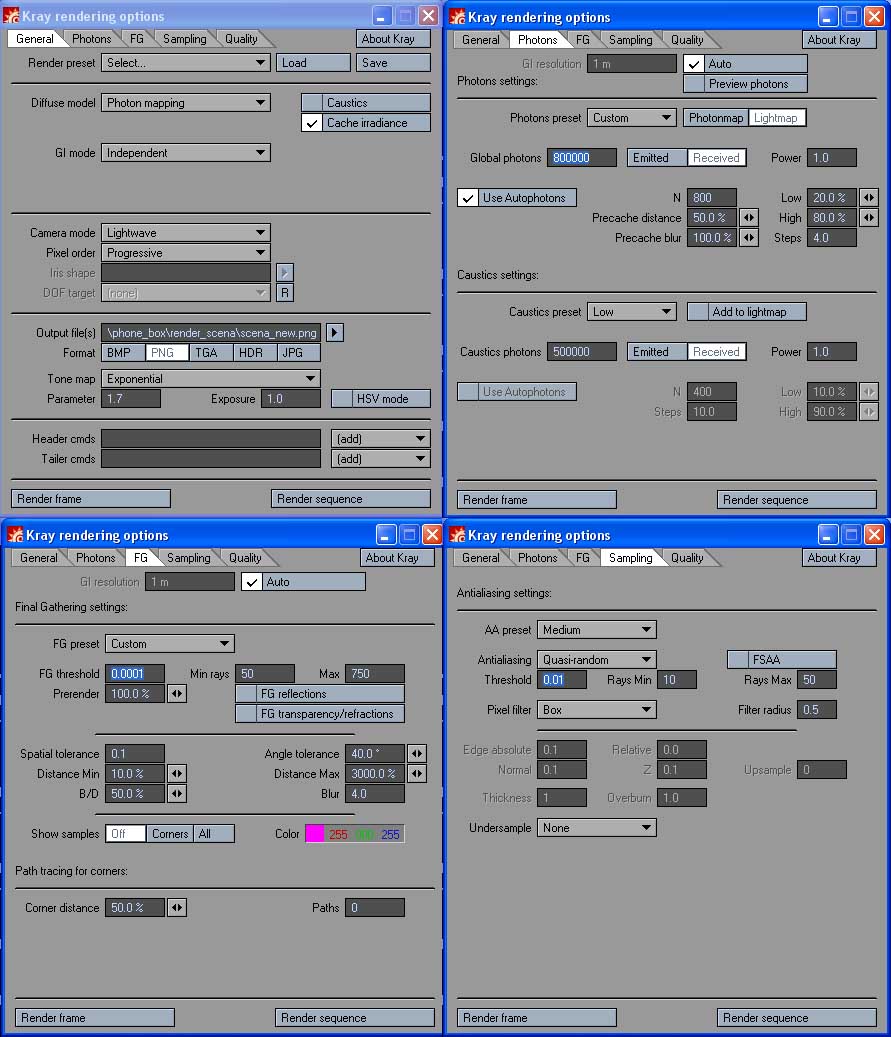The image size is (891, 1037).
Task: Click the magenta sample Color swatch
Action: tap(314, 834)
